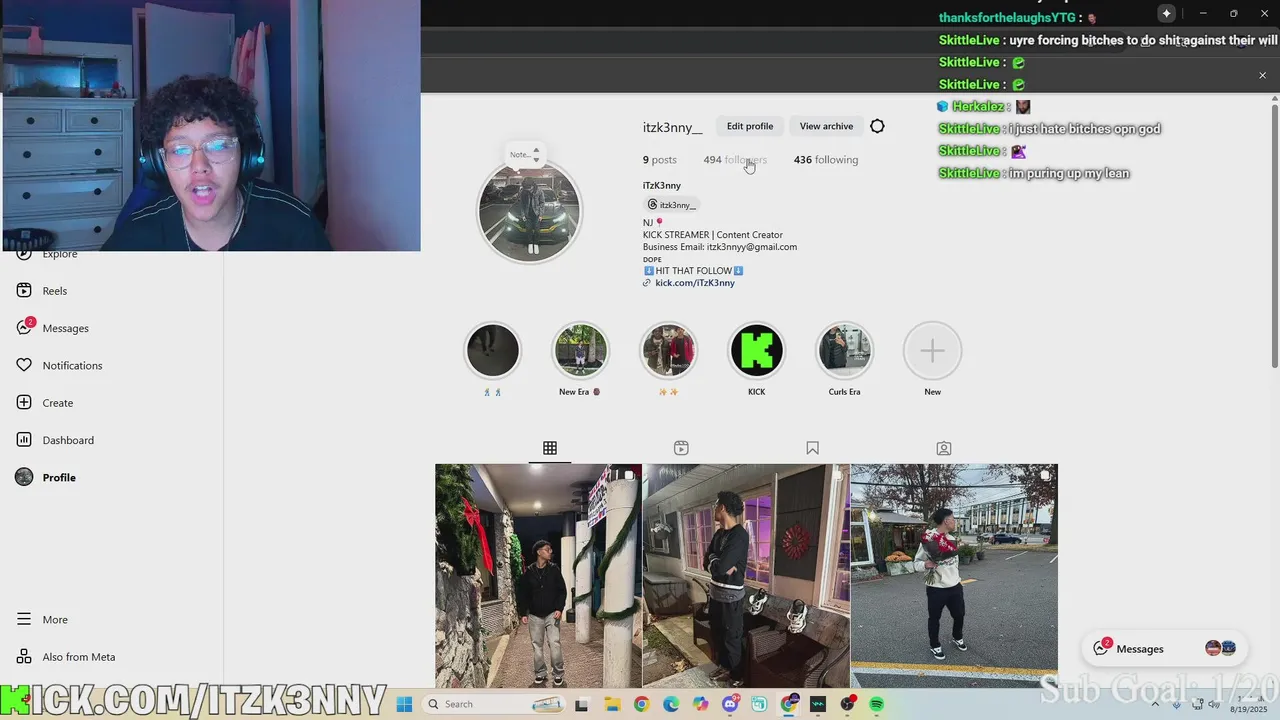The width and height of the screenshot is (1280, 720).
Task: Switch to the Saved bookmark tab
Action: coord(812,448)
